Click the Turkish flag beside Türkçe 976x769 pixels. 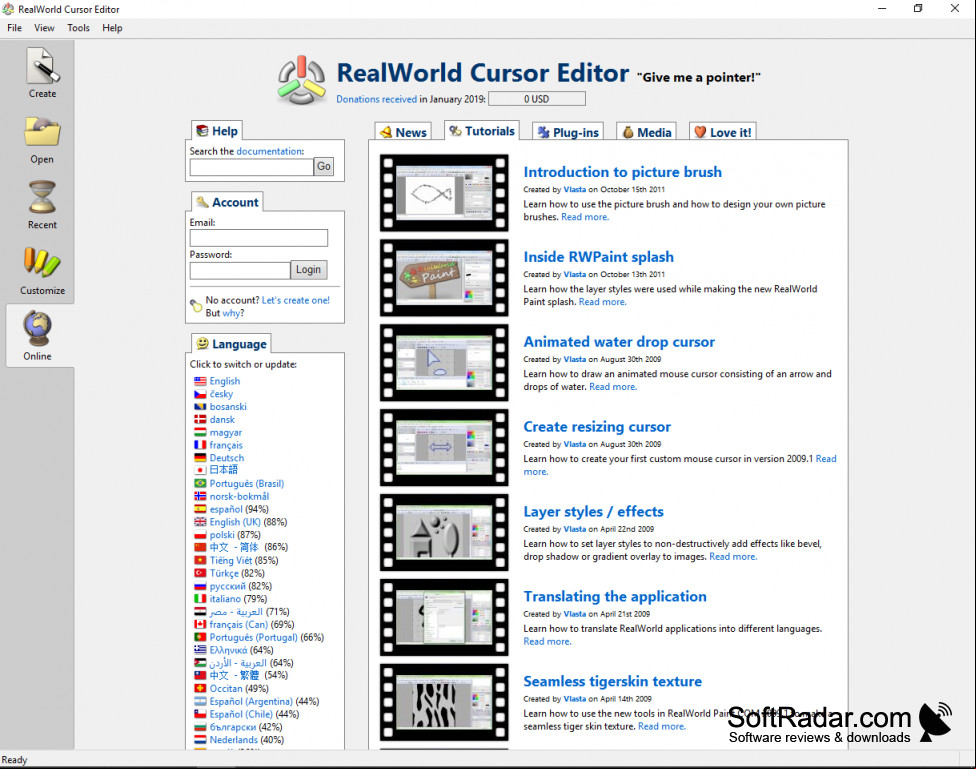click(200, 573)
